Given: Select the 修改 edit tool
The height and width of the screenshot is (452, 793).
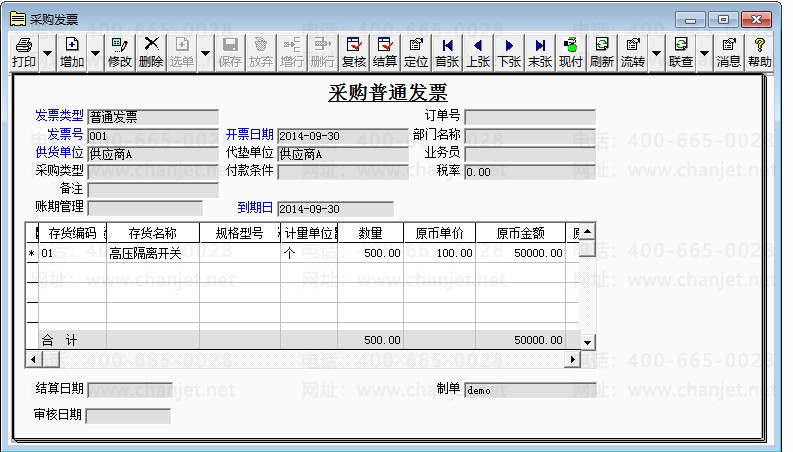Looking at the screenshot, I should (120, 53).
